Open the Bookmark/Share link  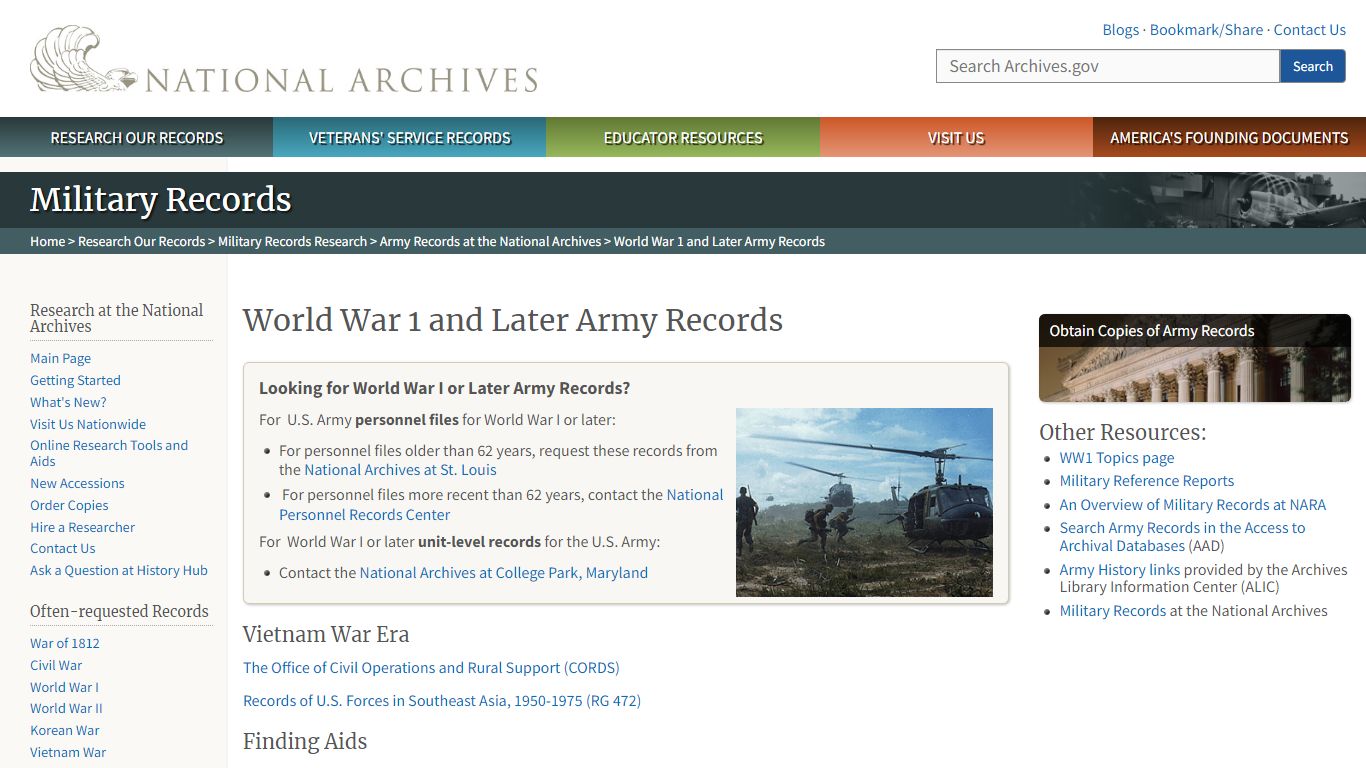pyautogui.click(x=1206, y=30)
